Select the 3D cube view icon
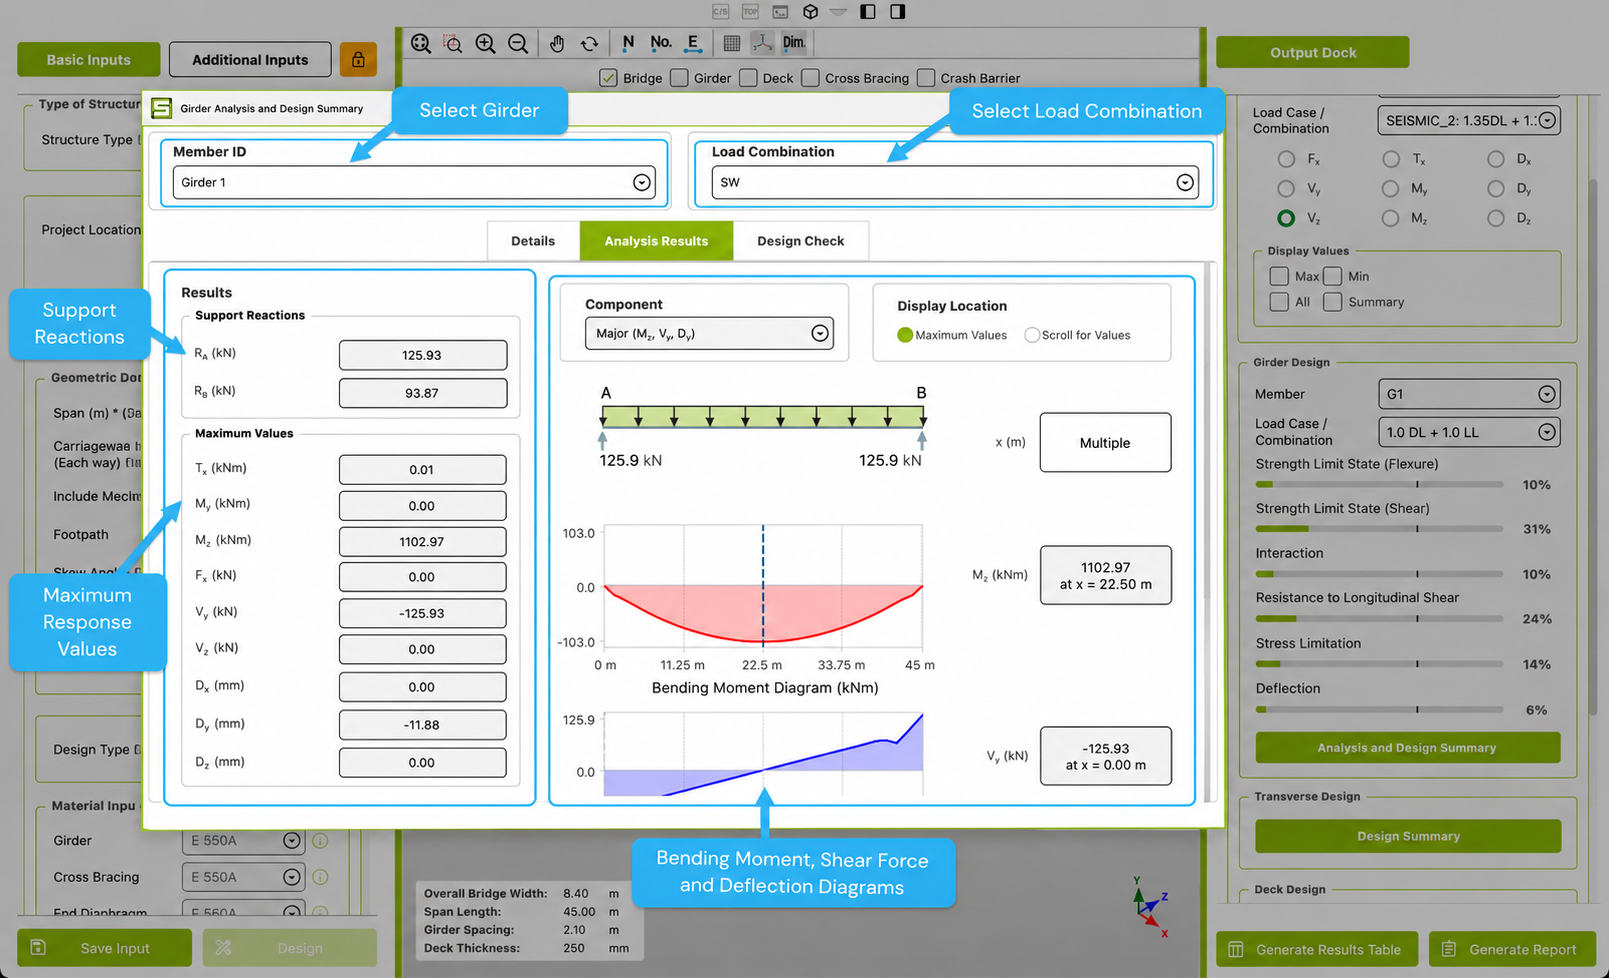The image size is (1609, 978). point(810,12)
